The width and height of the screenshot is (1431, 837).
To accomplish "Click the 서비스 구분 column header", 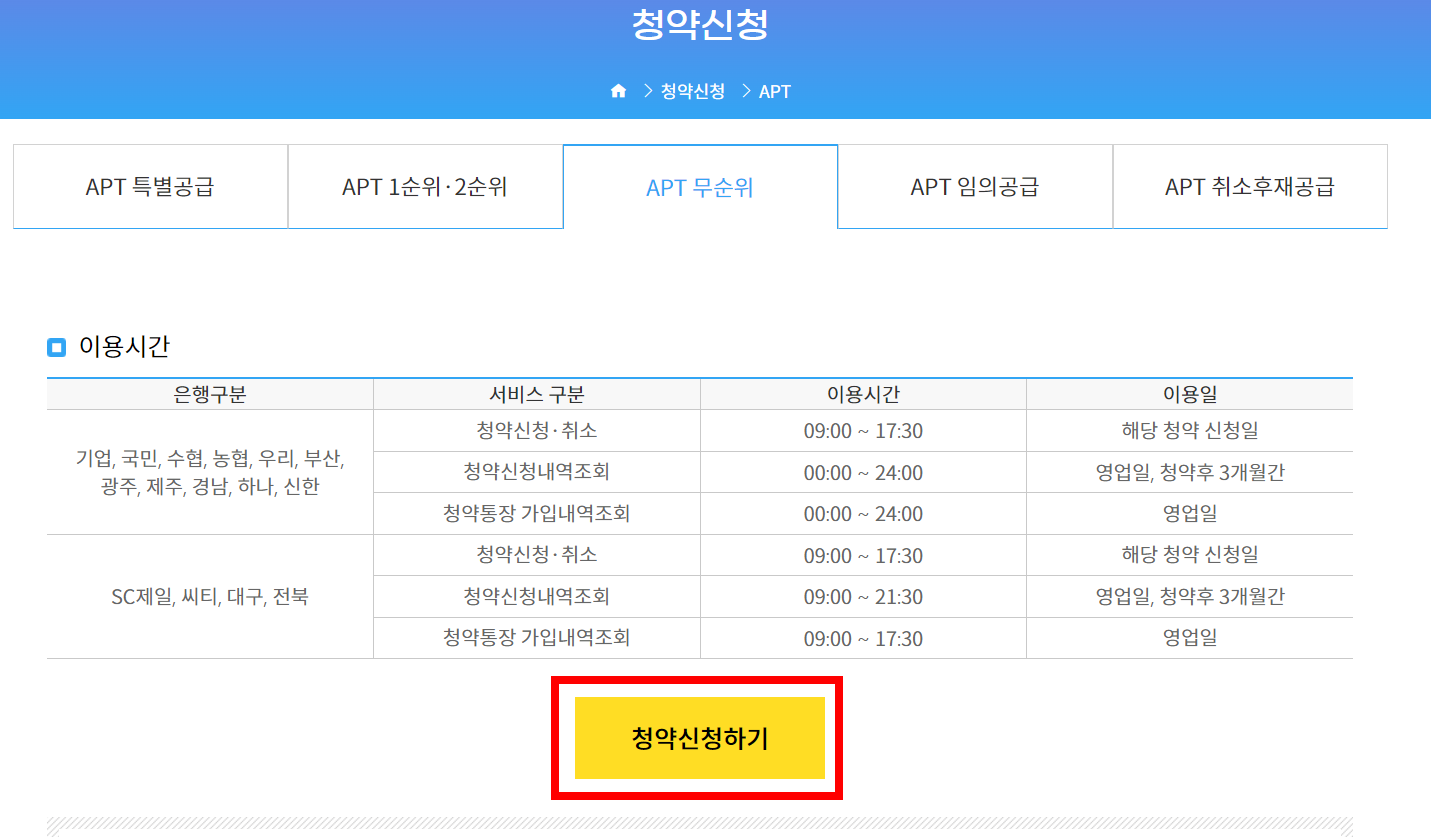I will coord(536,394).
